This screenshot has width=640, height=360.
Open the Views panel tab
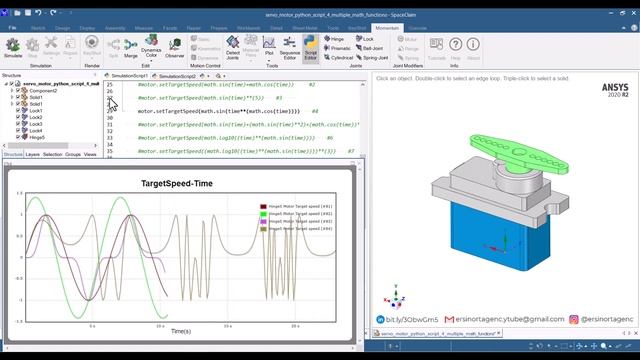[x=90, y=154]
